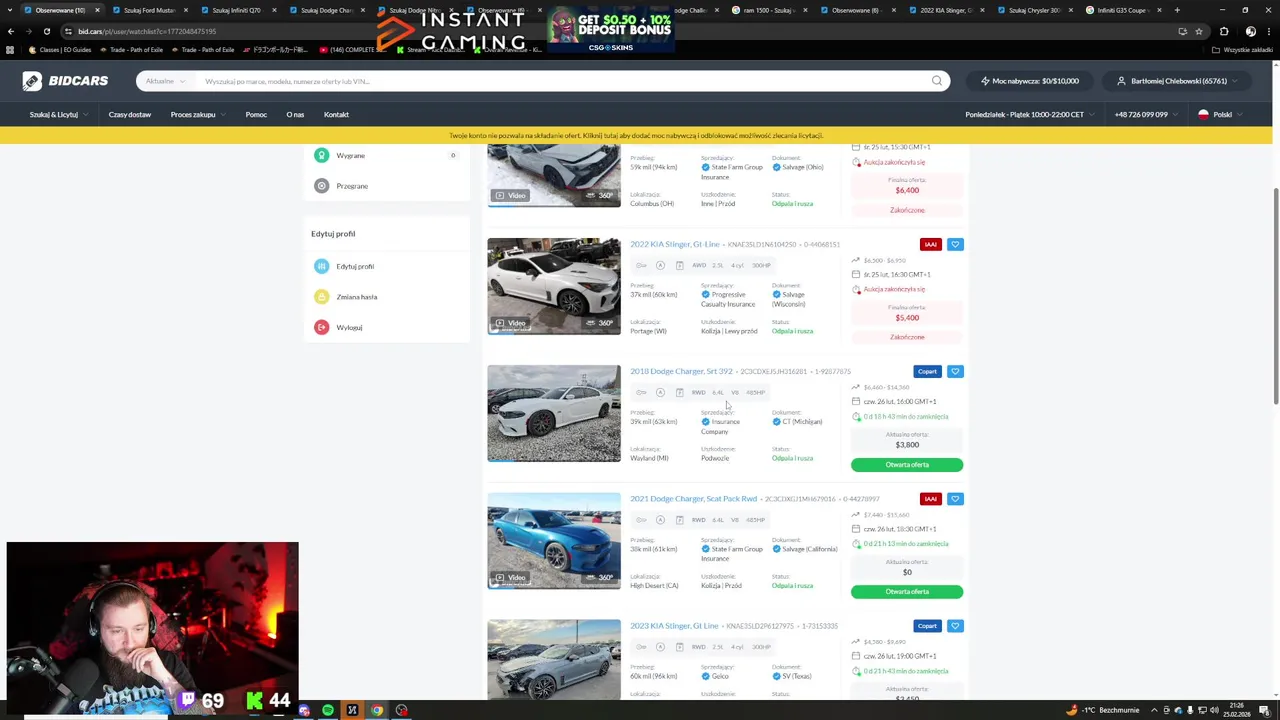Click the BidCars logo
The width and height of the screenshot is (1280, 720).
click(x=66, y=81)
